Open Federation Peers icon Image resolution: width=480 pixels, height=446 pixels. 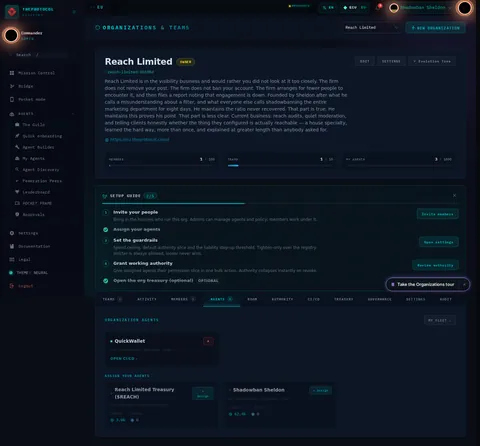[x=17, y=181]
